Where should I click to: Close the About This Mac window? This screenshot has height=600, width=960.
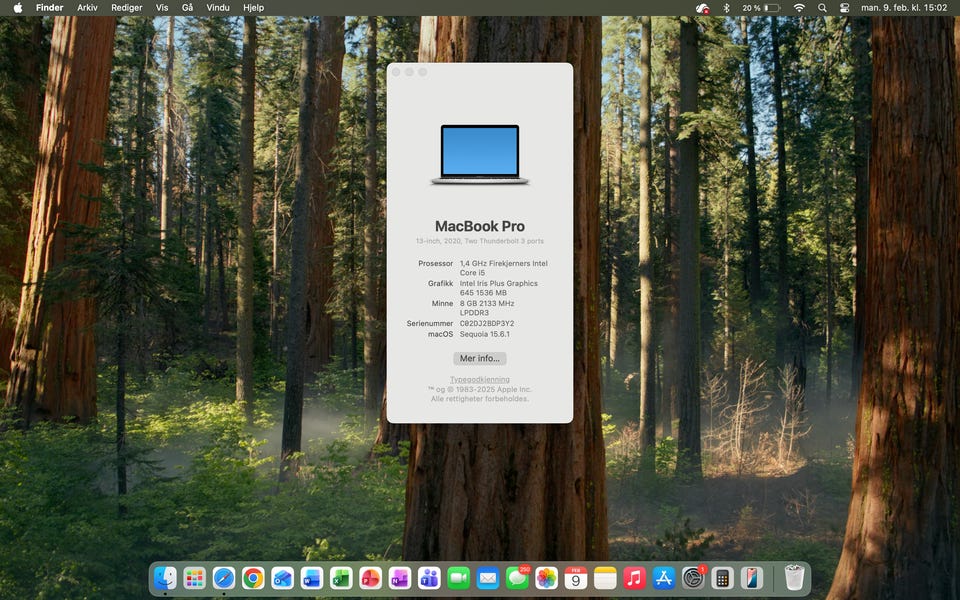tap(396, 72)
